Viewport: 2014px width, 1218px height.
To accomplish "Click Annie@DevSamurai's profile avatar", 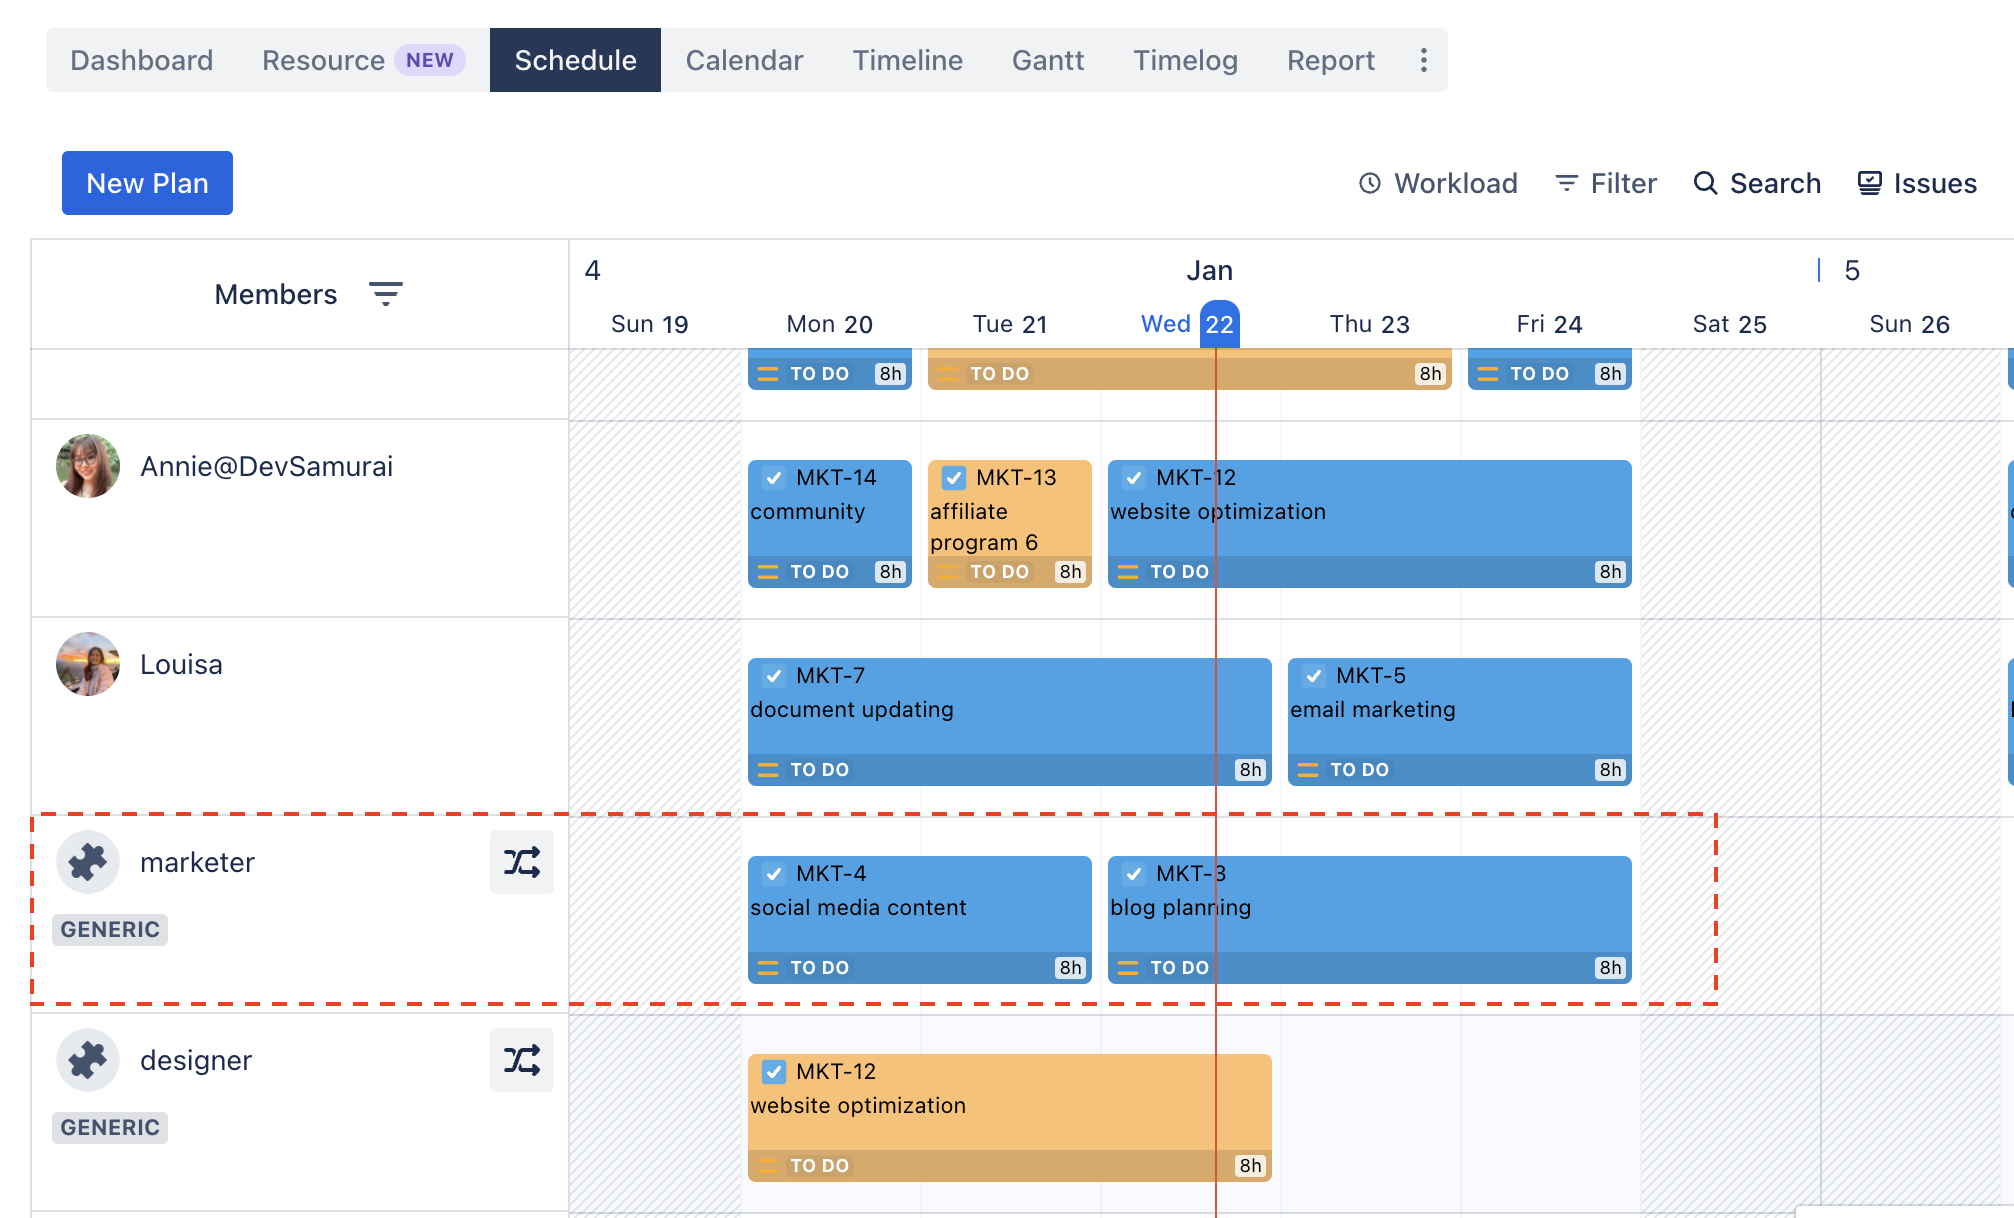I will tap(87, 465).
